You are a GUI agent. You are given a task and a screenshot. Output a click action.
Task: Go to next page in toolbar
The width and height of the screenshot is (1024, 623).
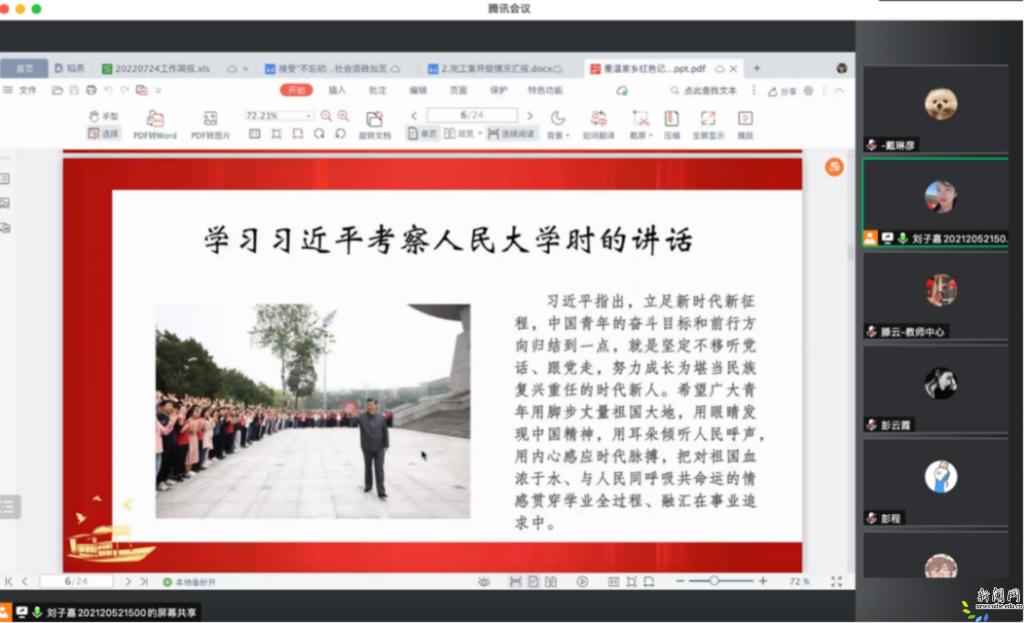[x=530, y=116]
